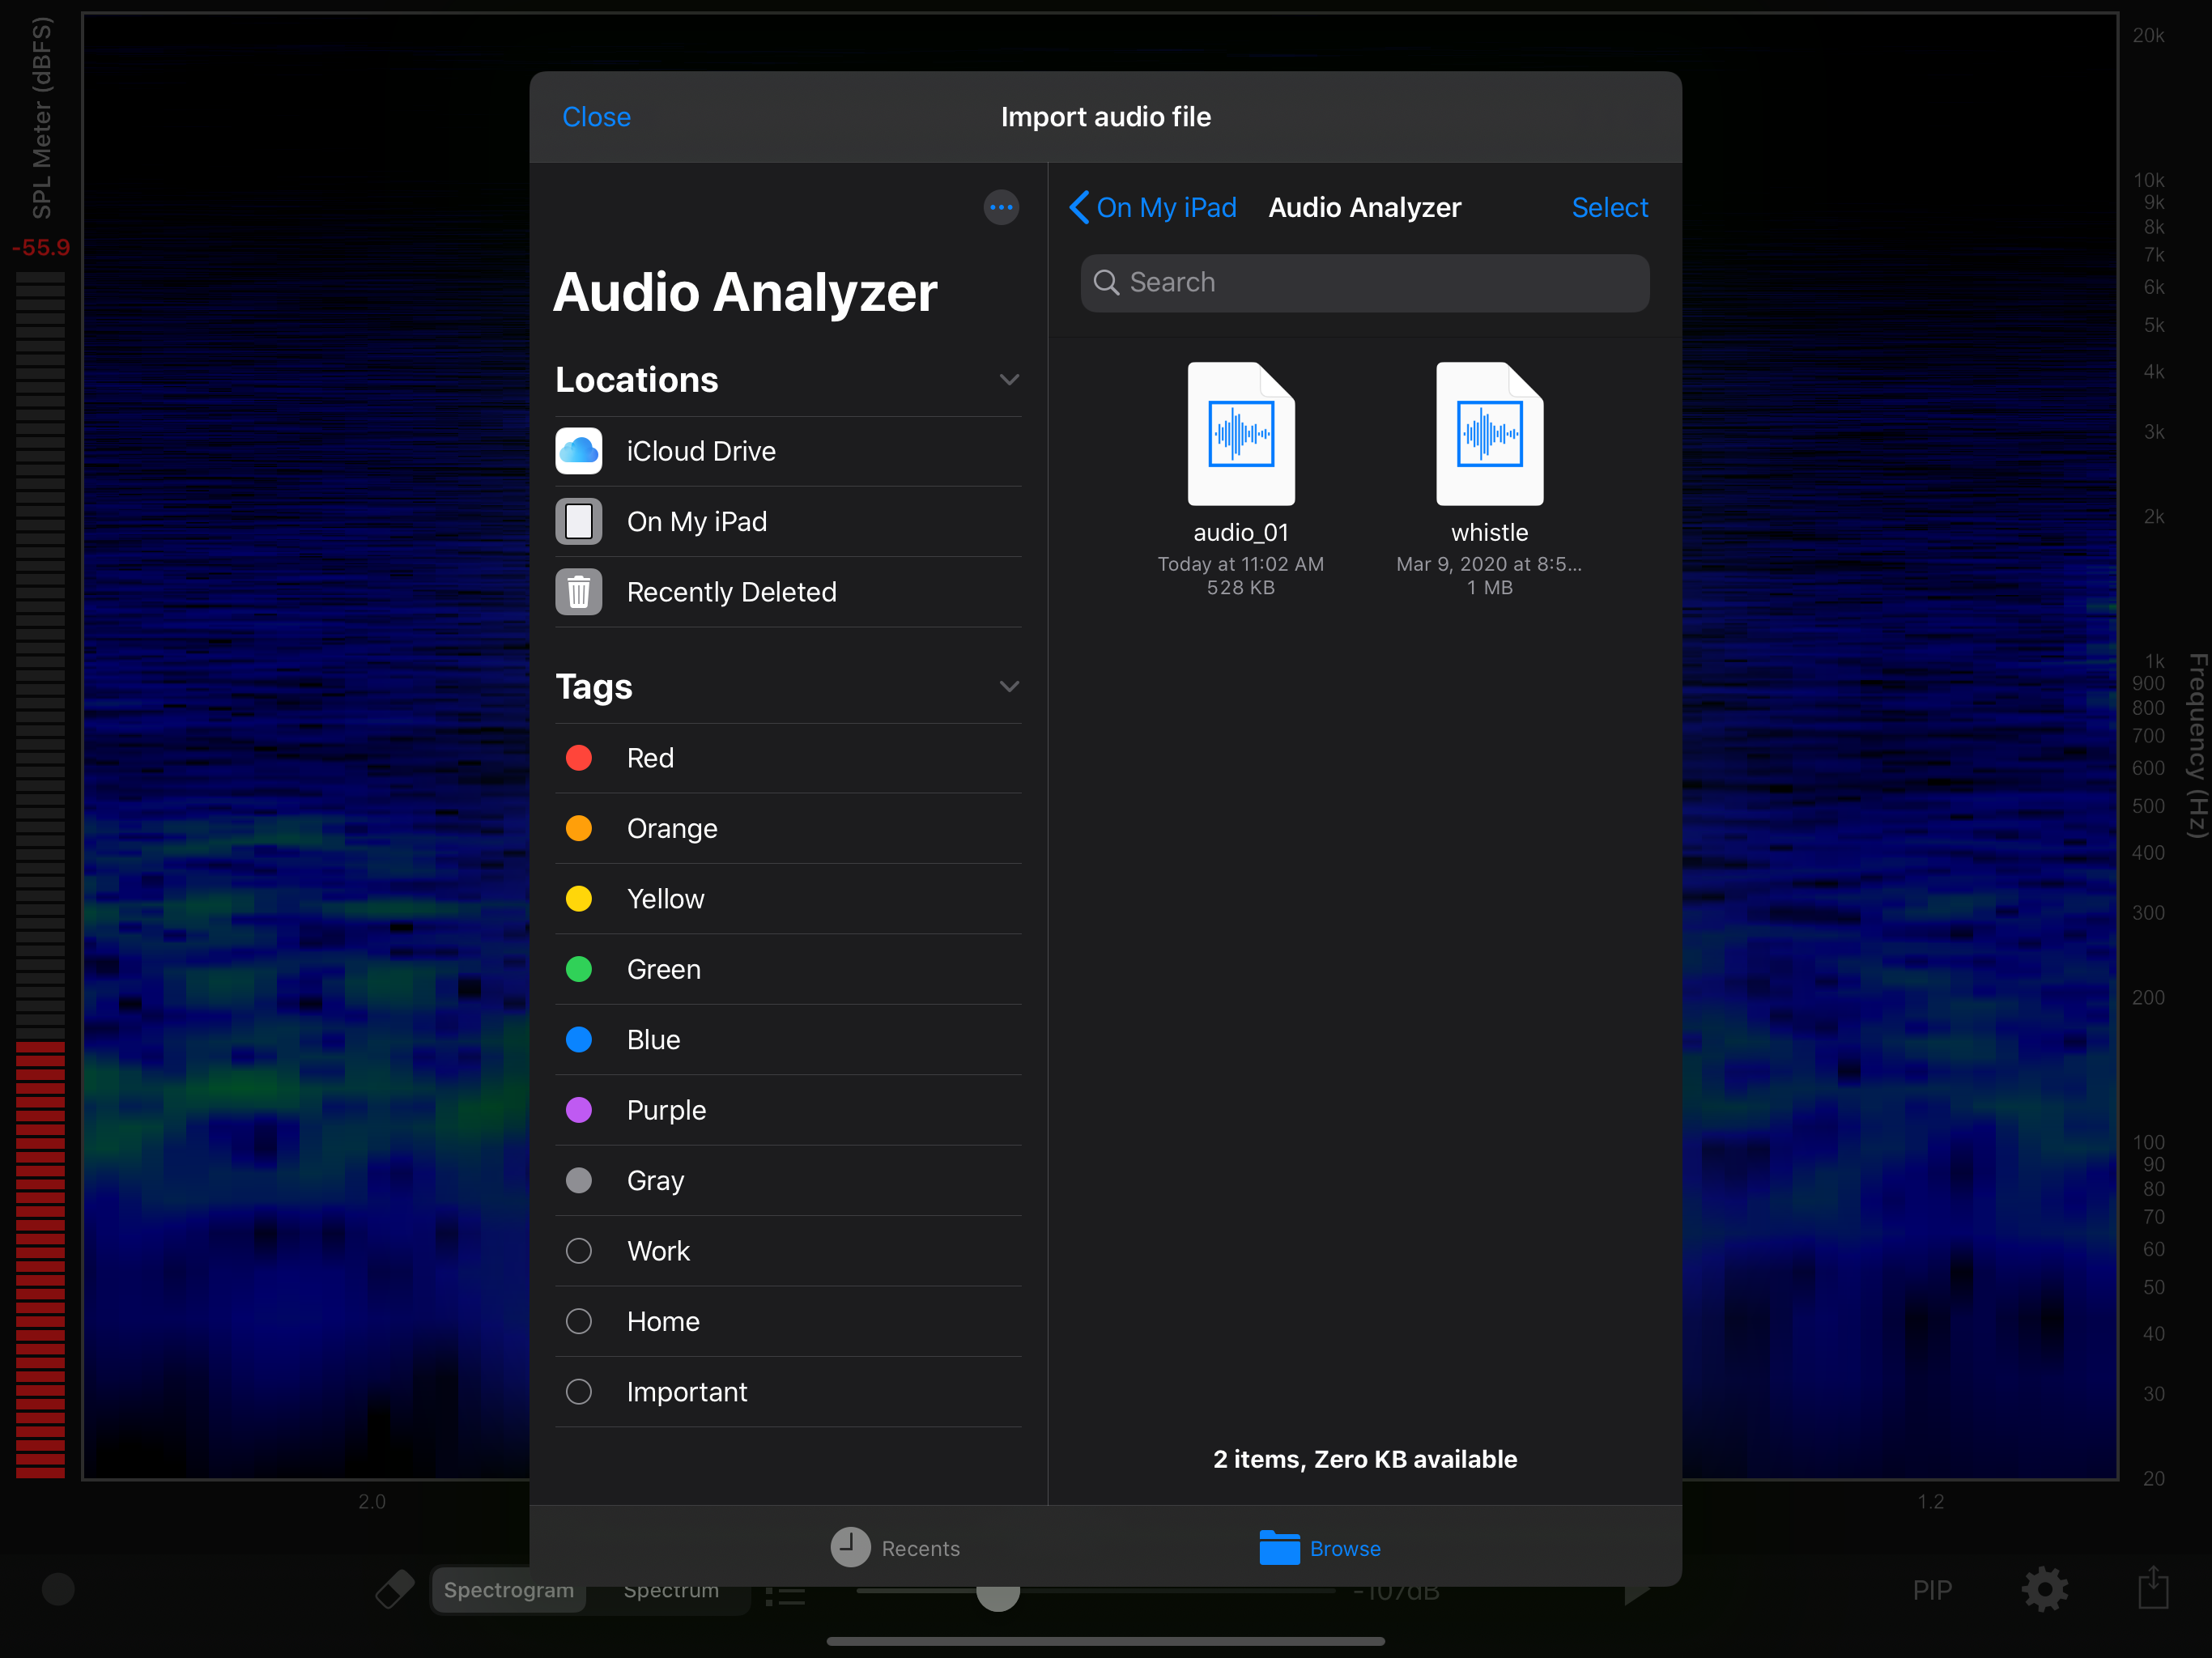This screenshot has height=1658, width=2212.
Task: Tap the Select button
Action: pyautogui.click(x=1609, y=208)
